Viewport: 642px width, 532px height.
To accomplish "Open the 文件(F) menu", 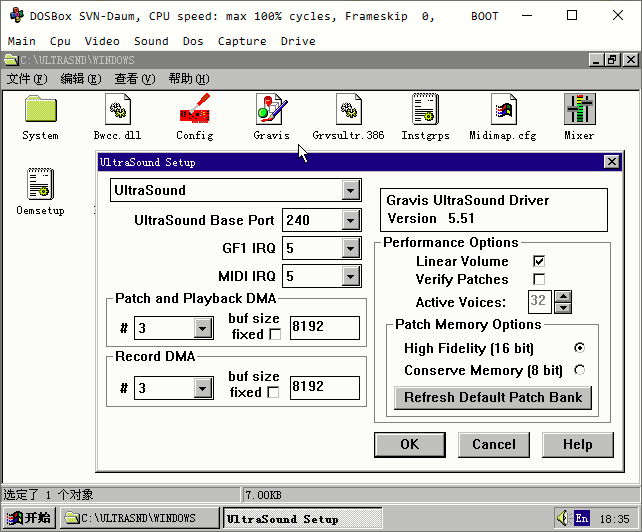I will point(27,79).
